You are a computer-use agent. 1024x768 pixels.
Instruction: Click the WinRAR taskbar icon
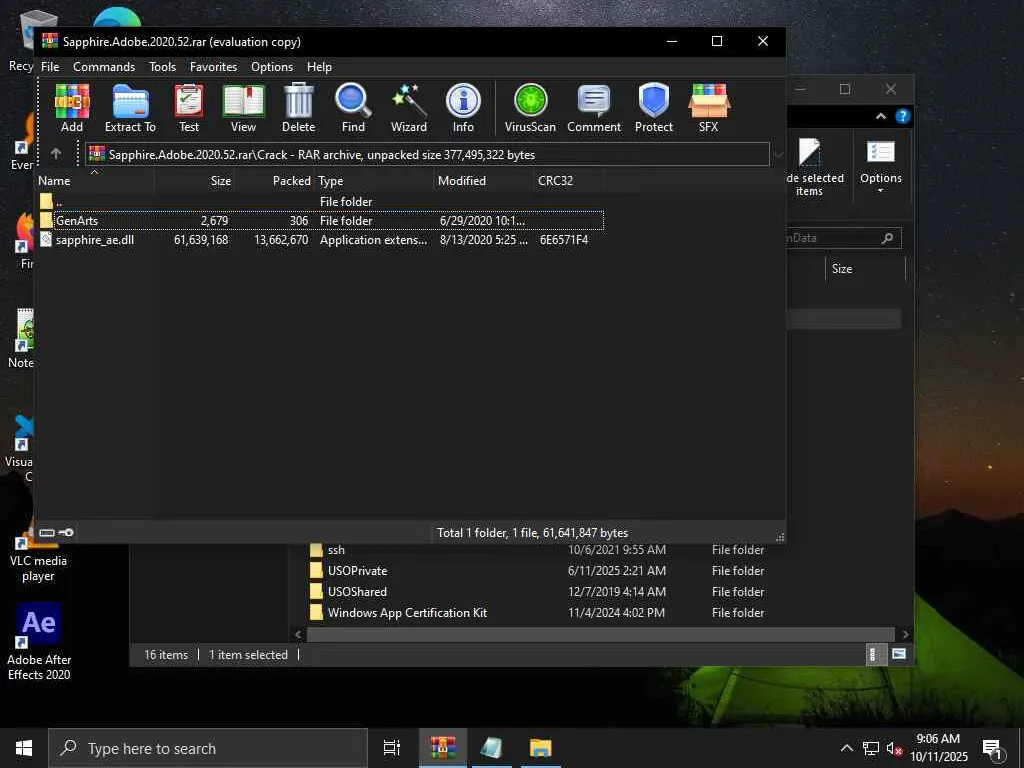click(443, 748)
